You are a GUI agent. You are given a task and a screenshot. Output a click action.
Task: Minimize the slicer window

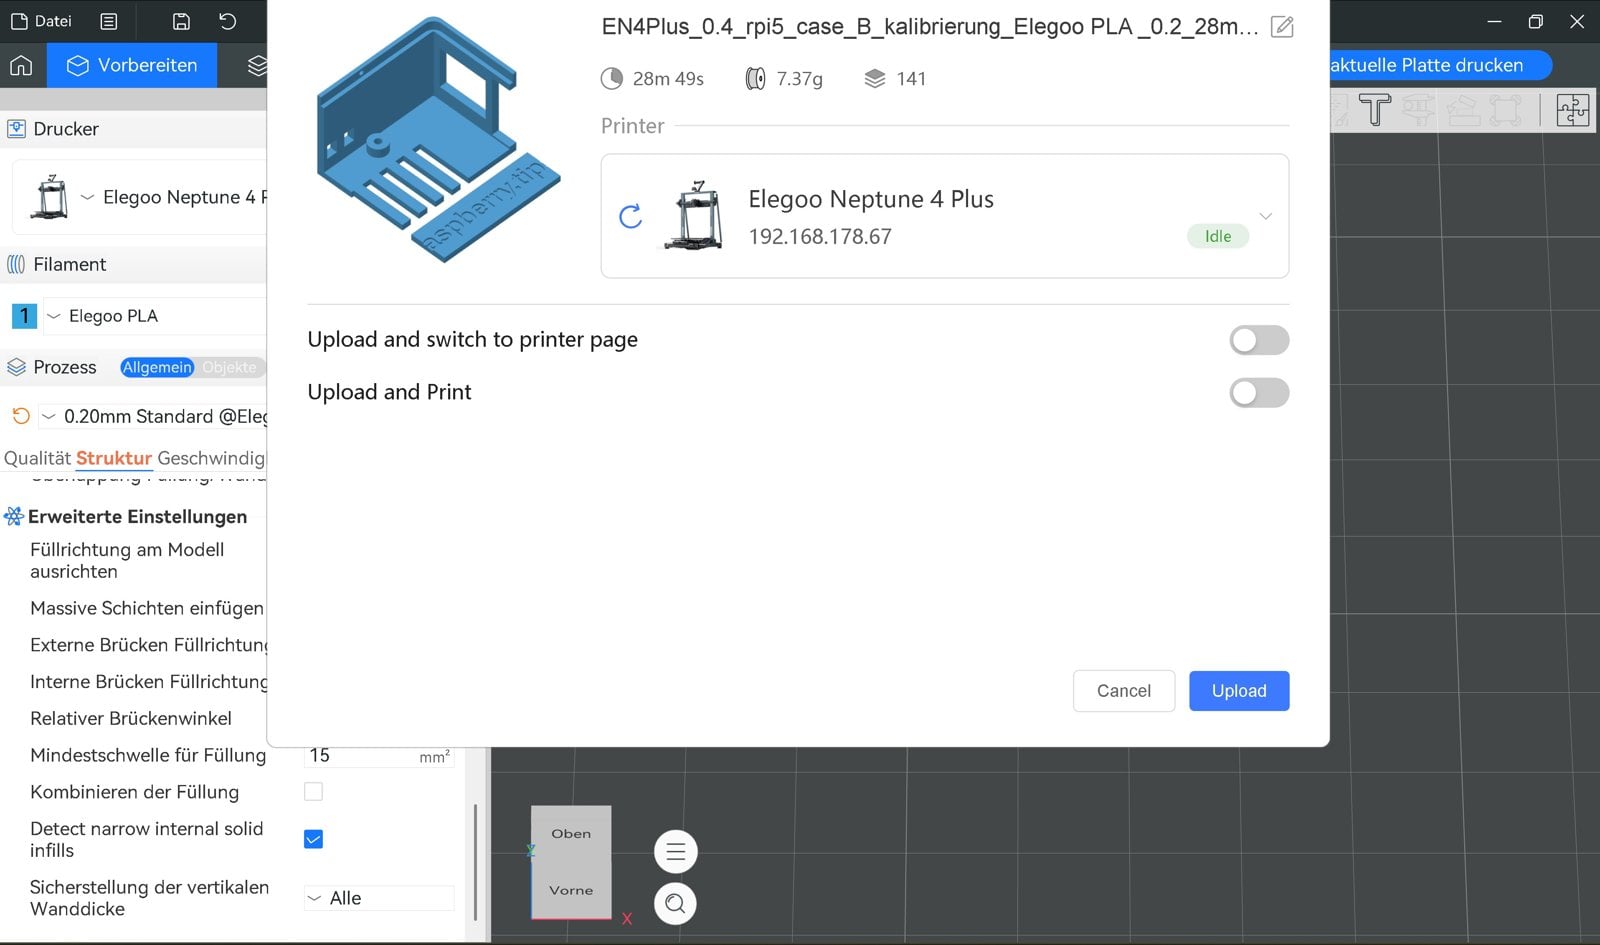(x=1494, y=21)
